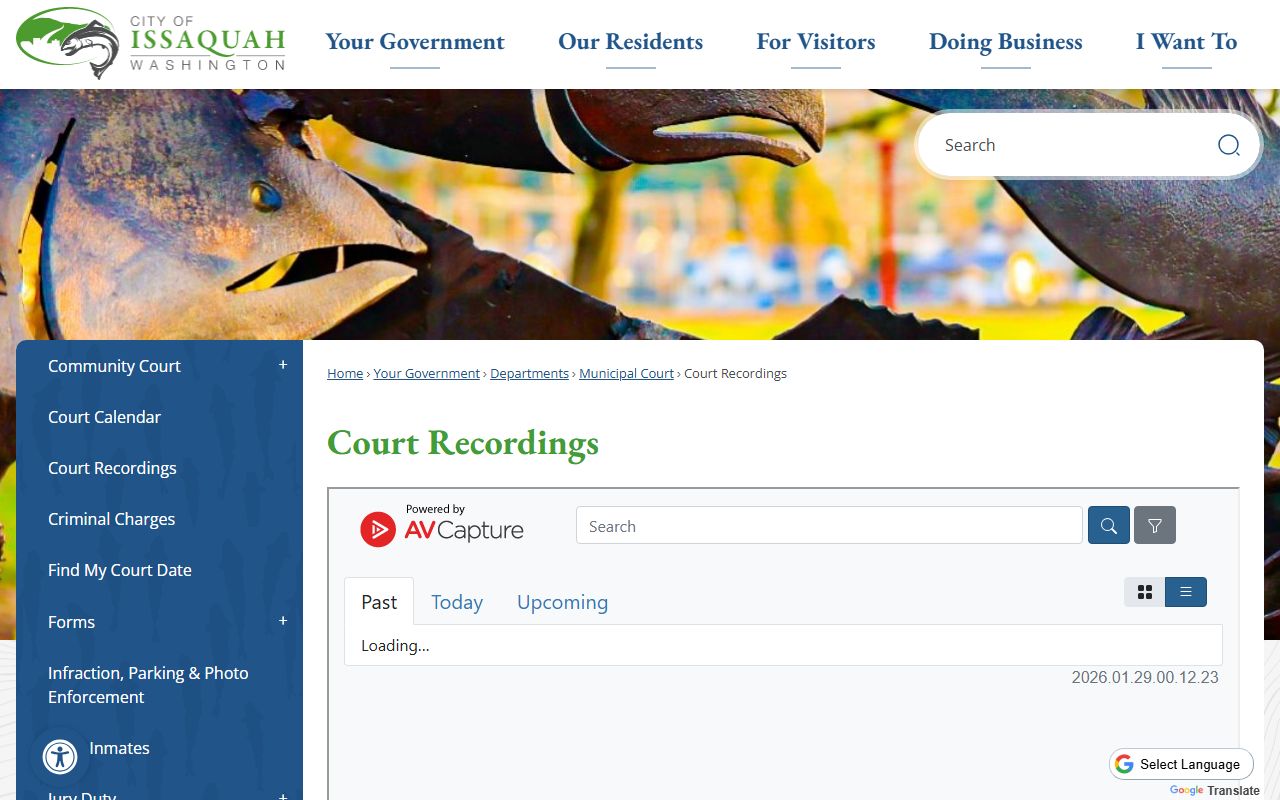
Task: Expand the Community Court submenu
Action: (283, 365)
